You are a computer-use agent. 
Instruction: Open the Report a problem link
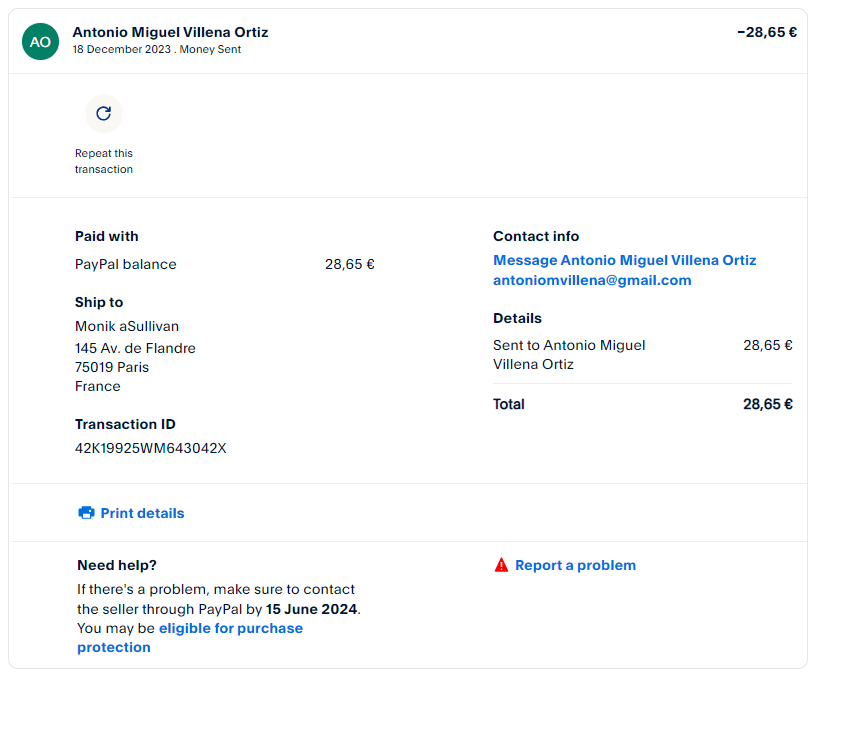click(x=575, y=565)
